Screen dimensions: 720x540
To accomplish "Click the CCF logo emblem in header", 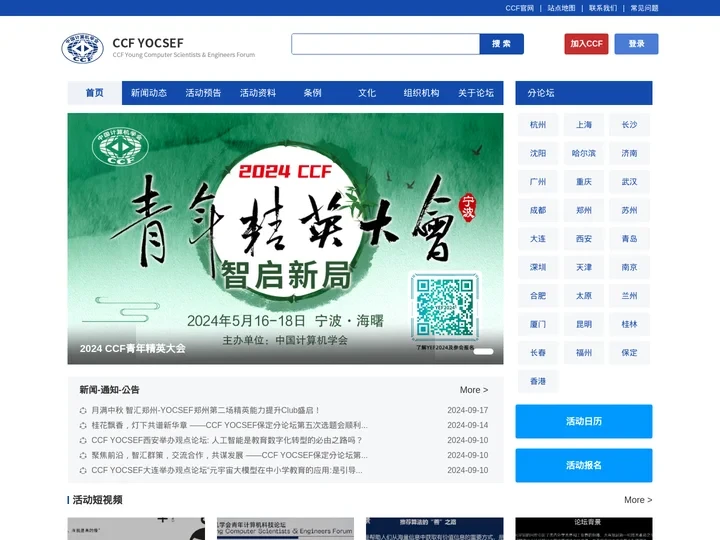I will (x=82, y=48).
